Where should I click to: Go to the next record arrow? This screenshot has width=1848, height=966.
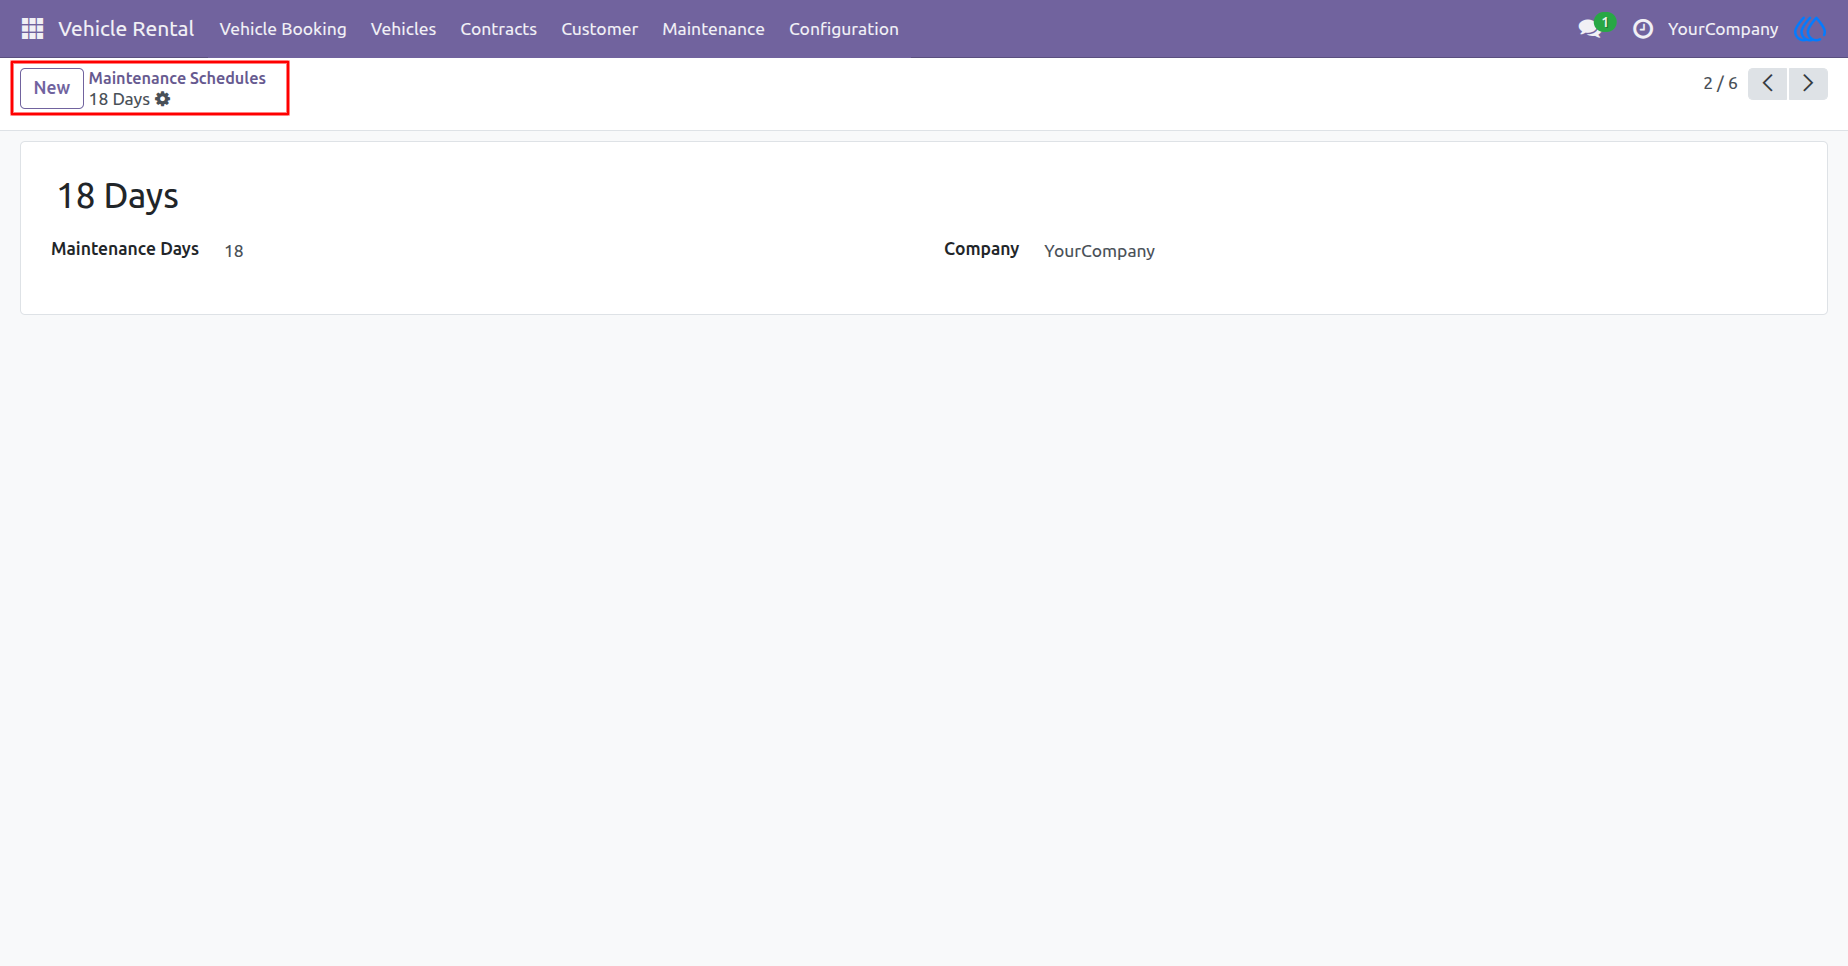pos(1808,84)
